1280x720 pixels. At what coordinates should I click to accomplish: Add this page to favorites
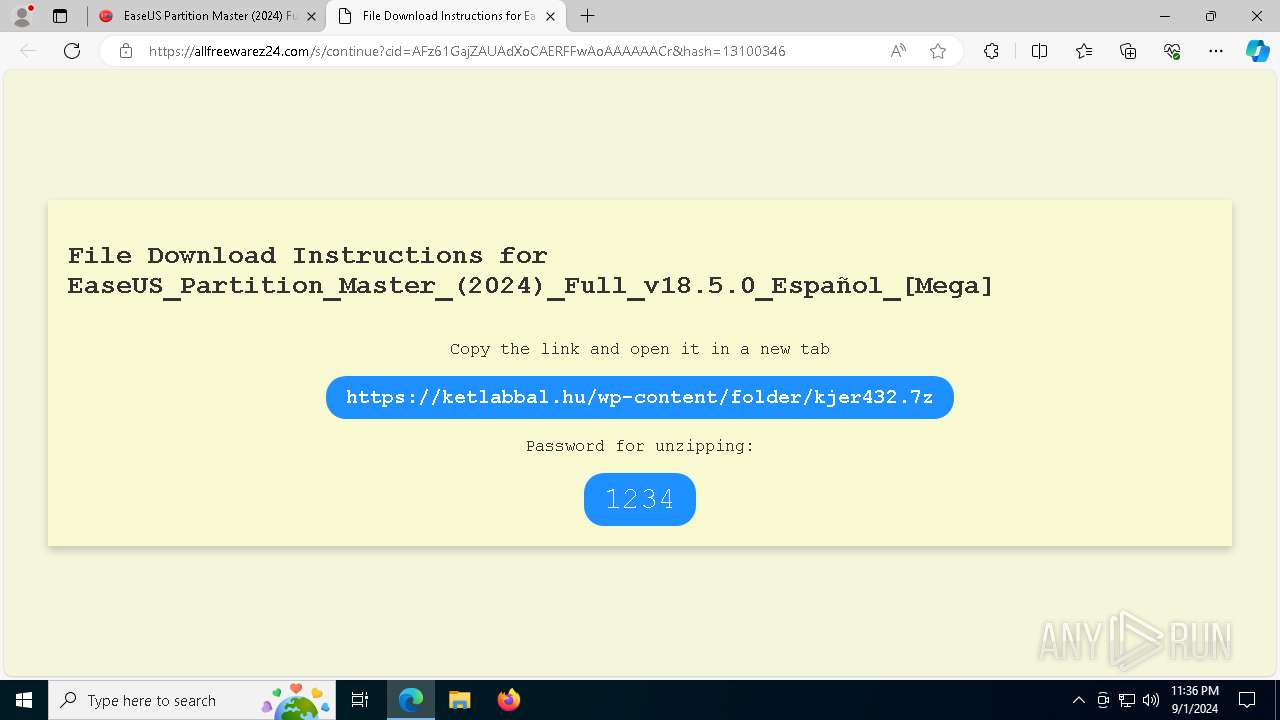pyautogui.click(x=938, y=51)
